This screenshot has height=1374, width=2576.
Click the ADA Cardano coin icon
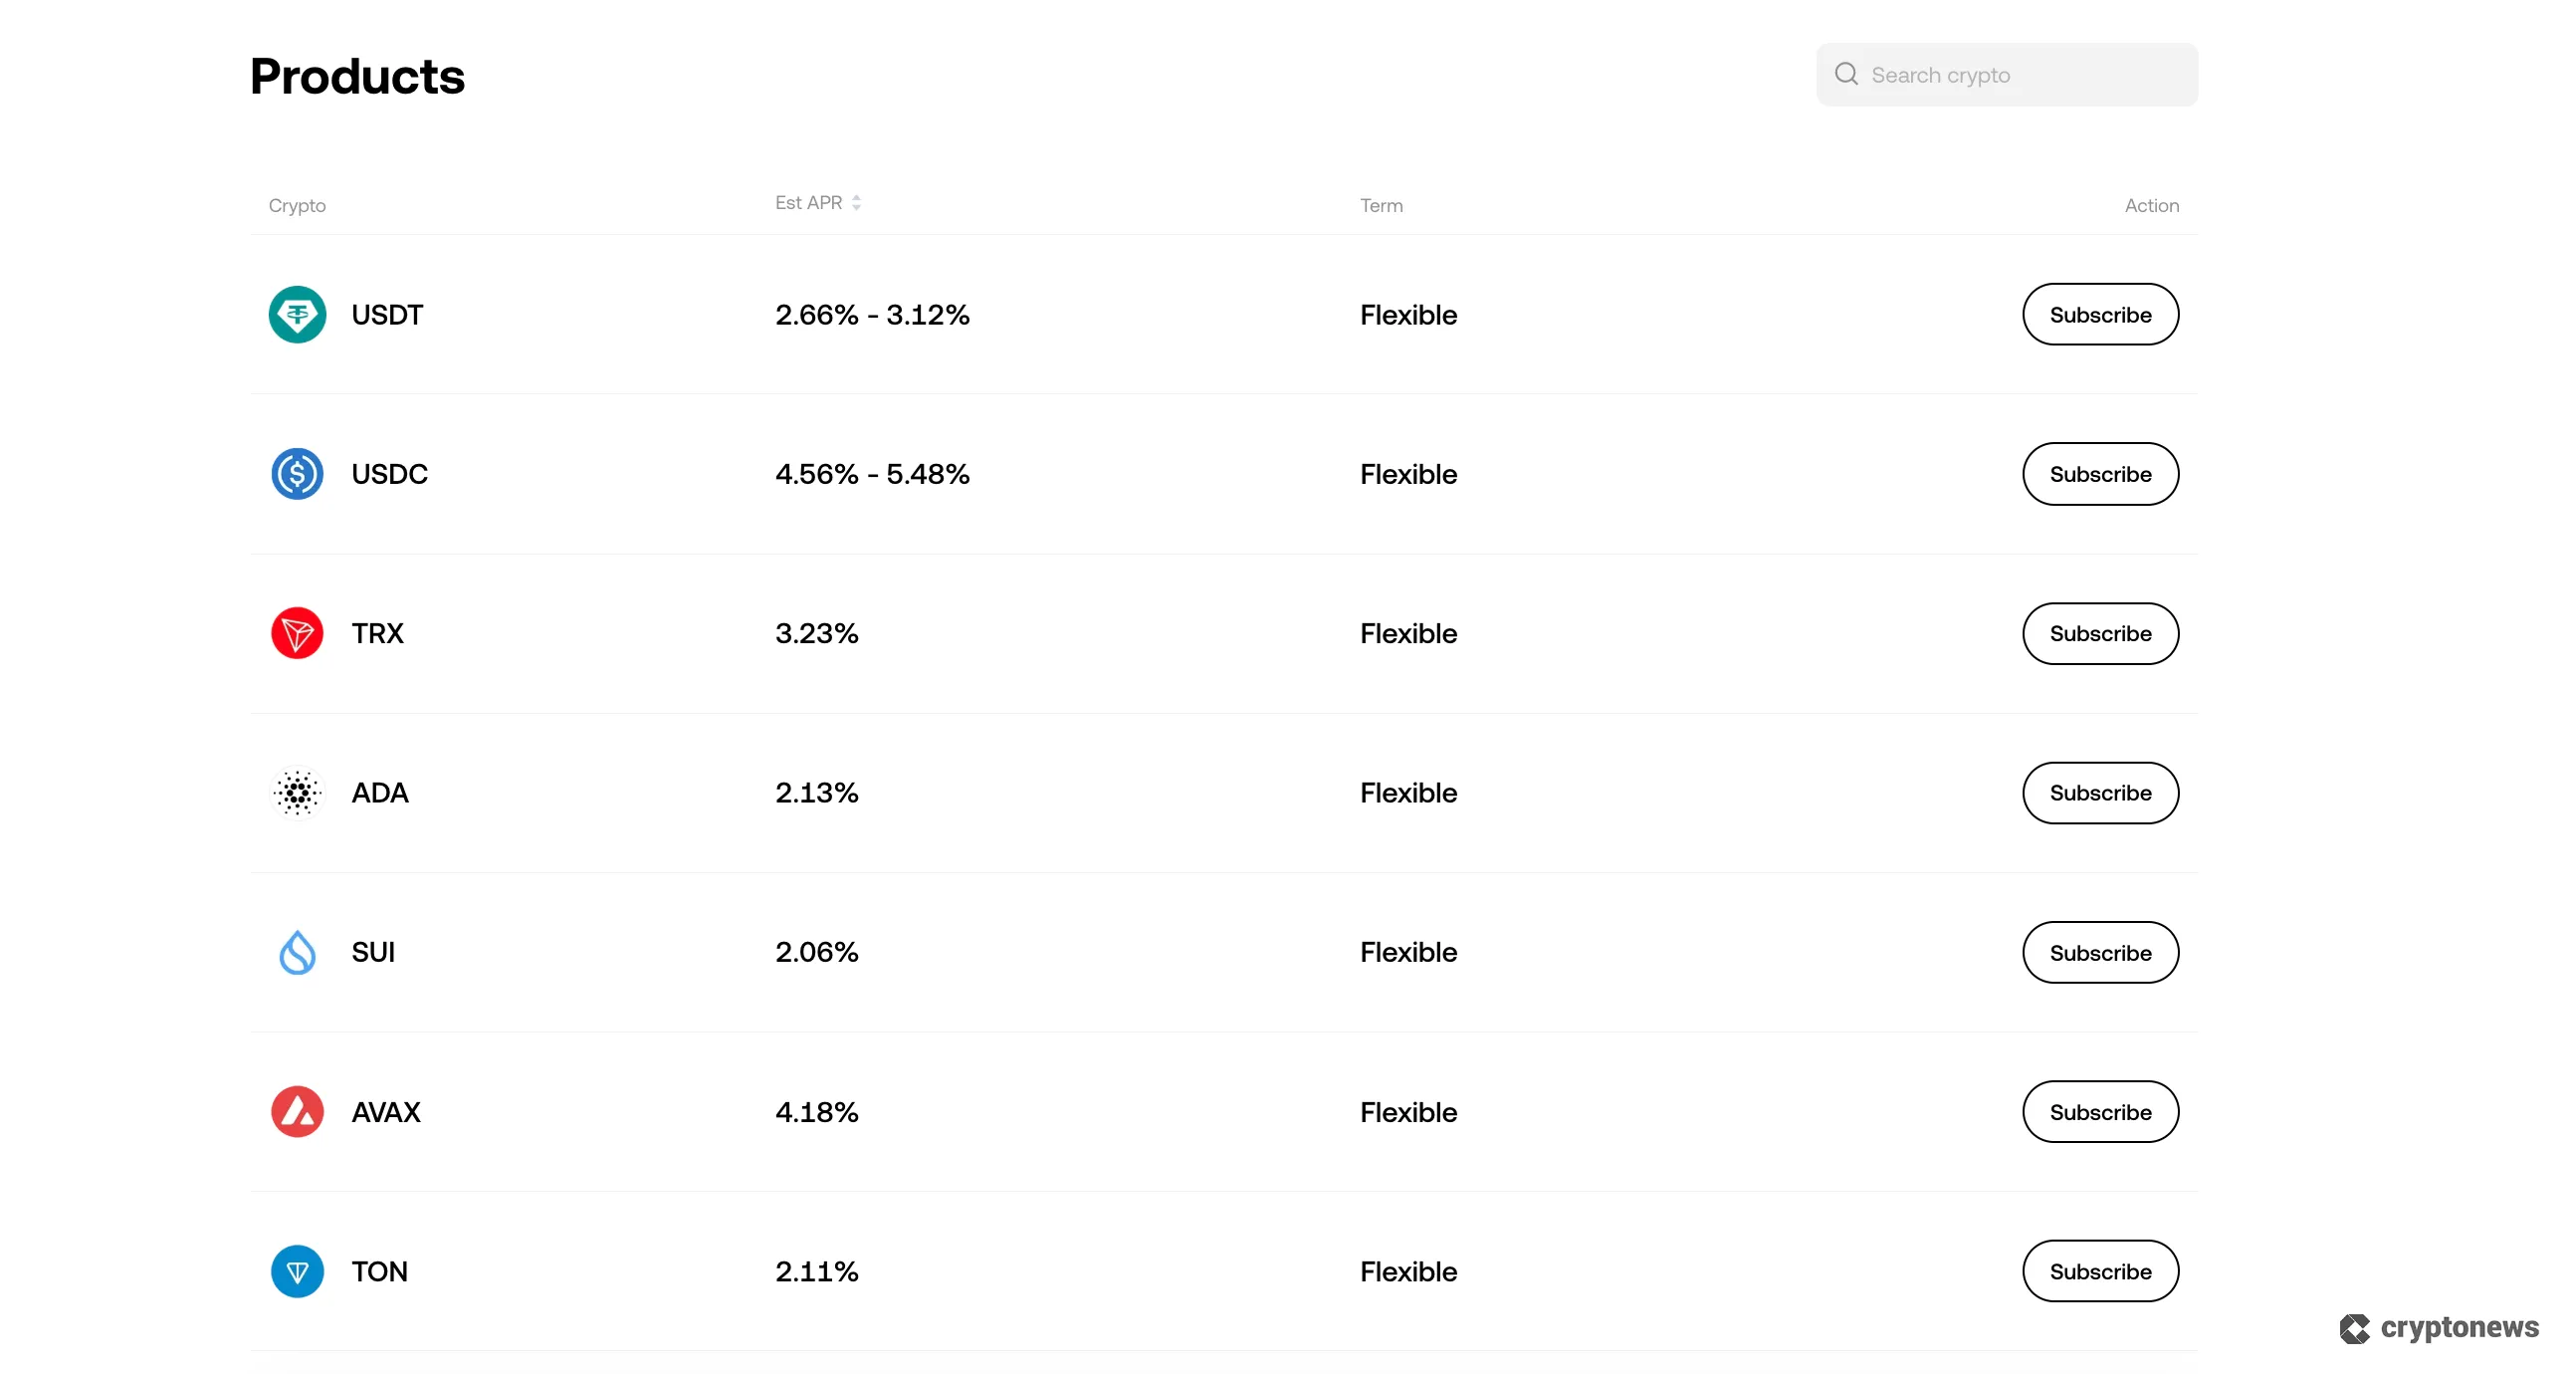[296, 792]
